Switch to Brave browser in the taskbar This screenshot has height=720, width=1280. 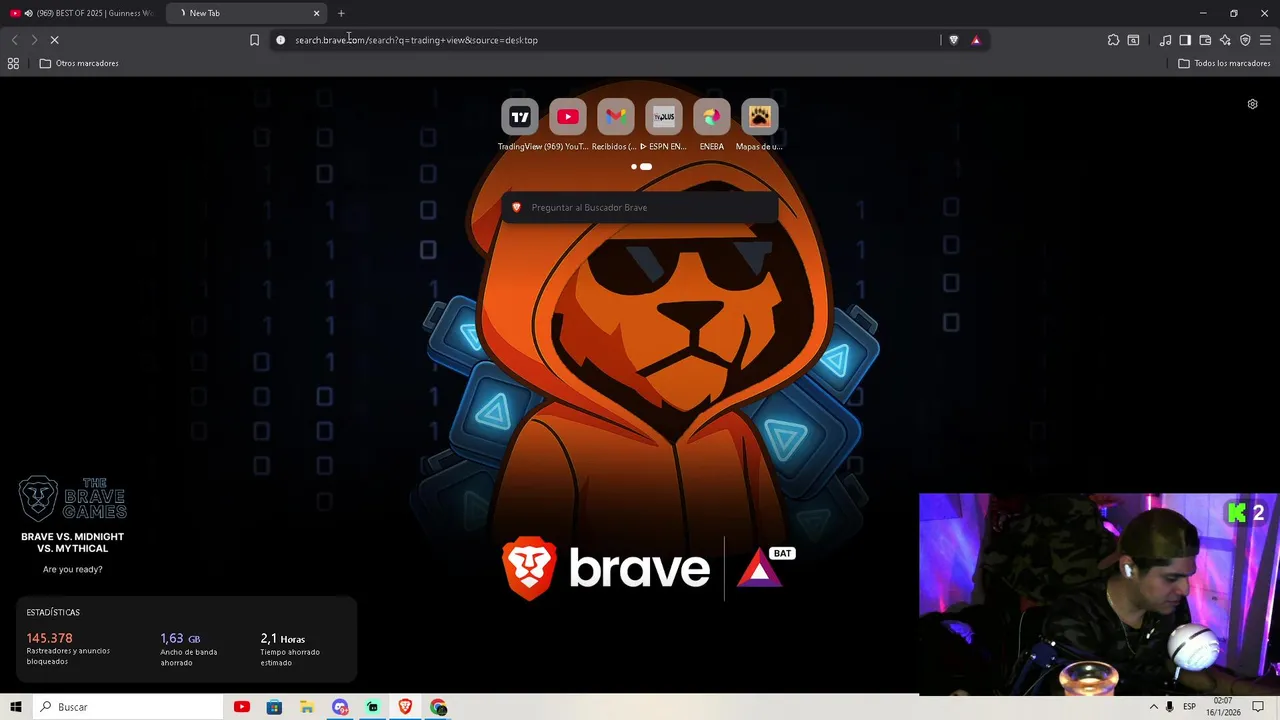tap(405, 707)
